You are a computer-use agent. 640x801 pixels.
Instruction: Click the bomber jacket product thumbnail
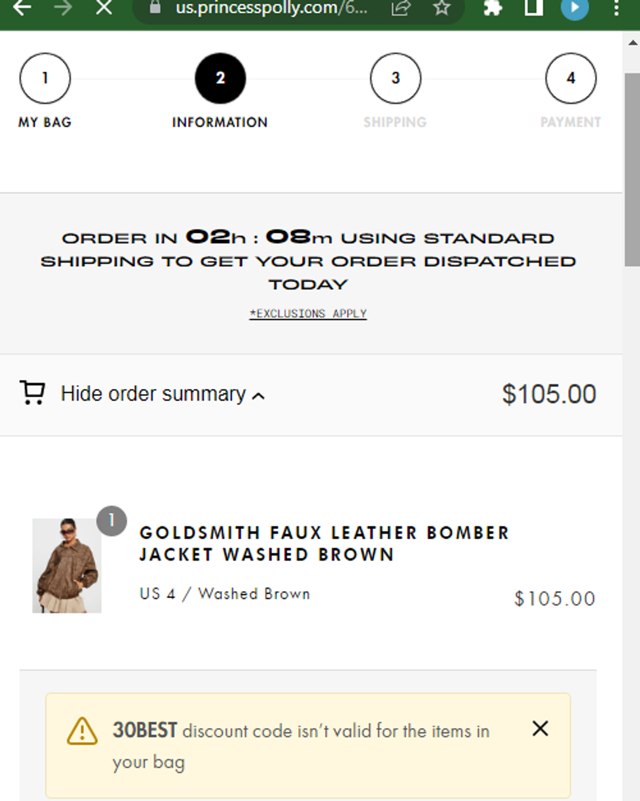[x=66, y=565]
